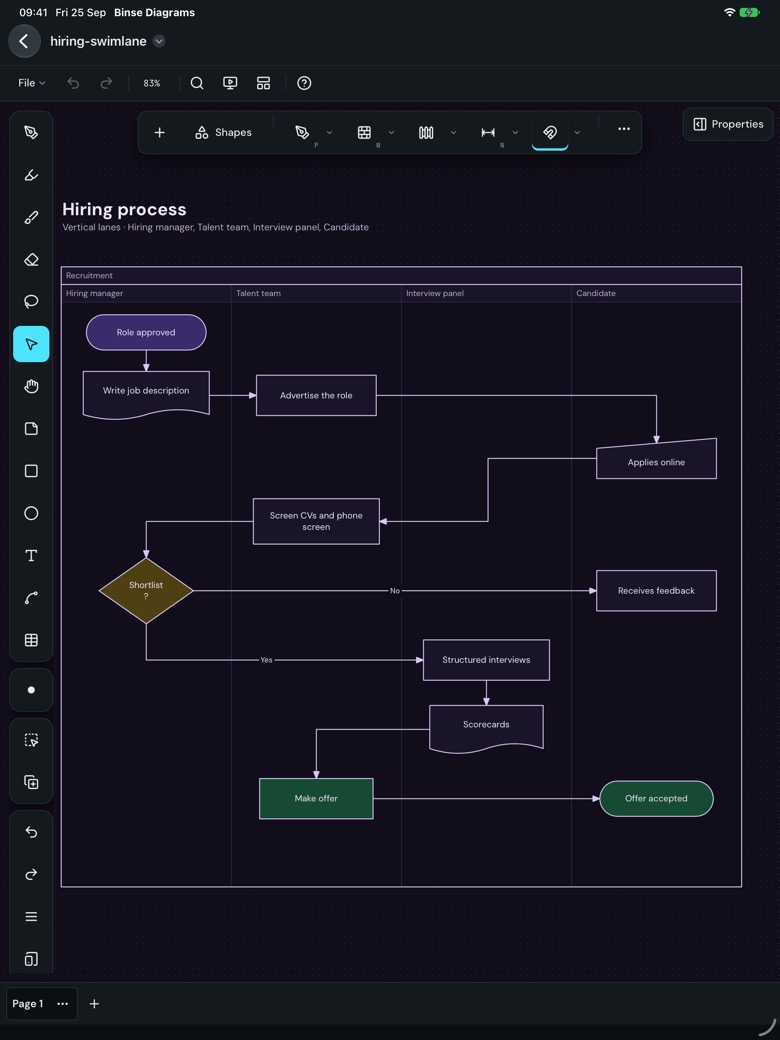Open the hiring-swimlane title dropdown
The height and width of the screenshot is (1040, 780).
tap(159, 41)
